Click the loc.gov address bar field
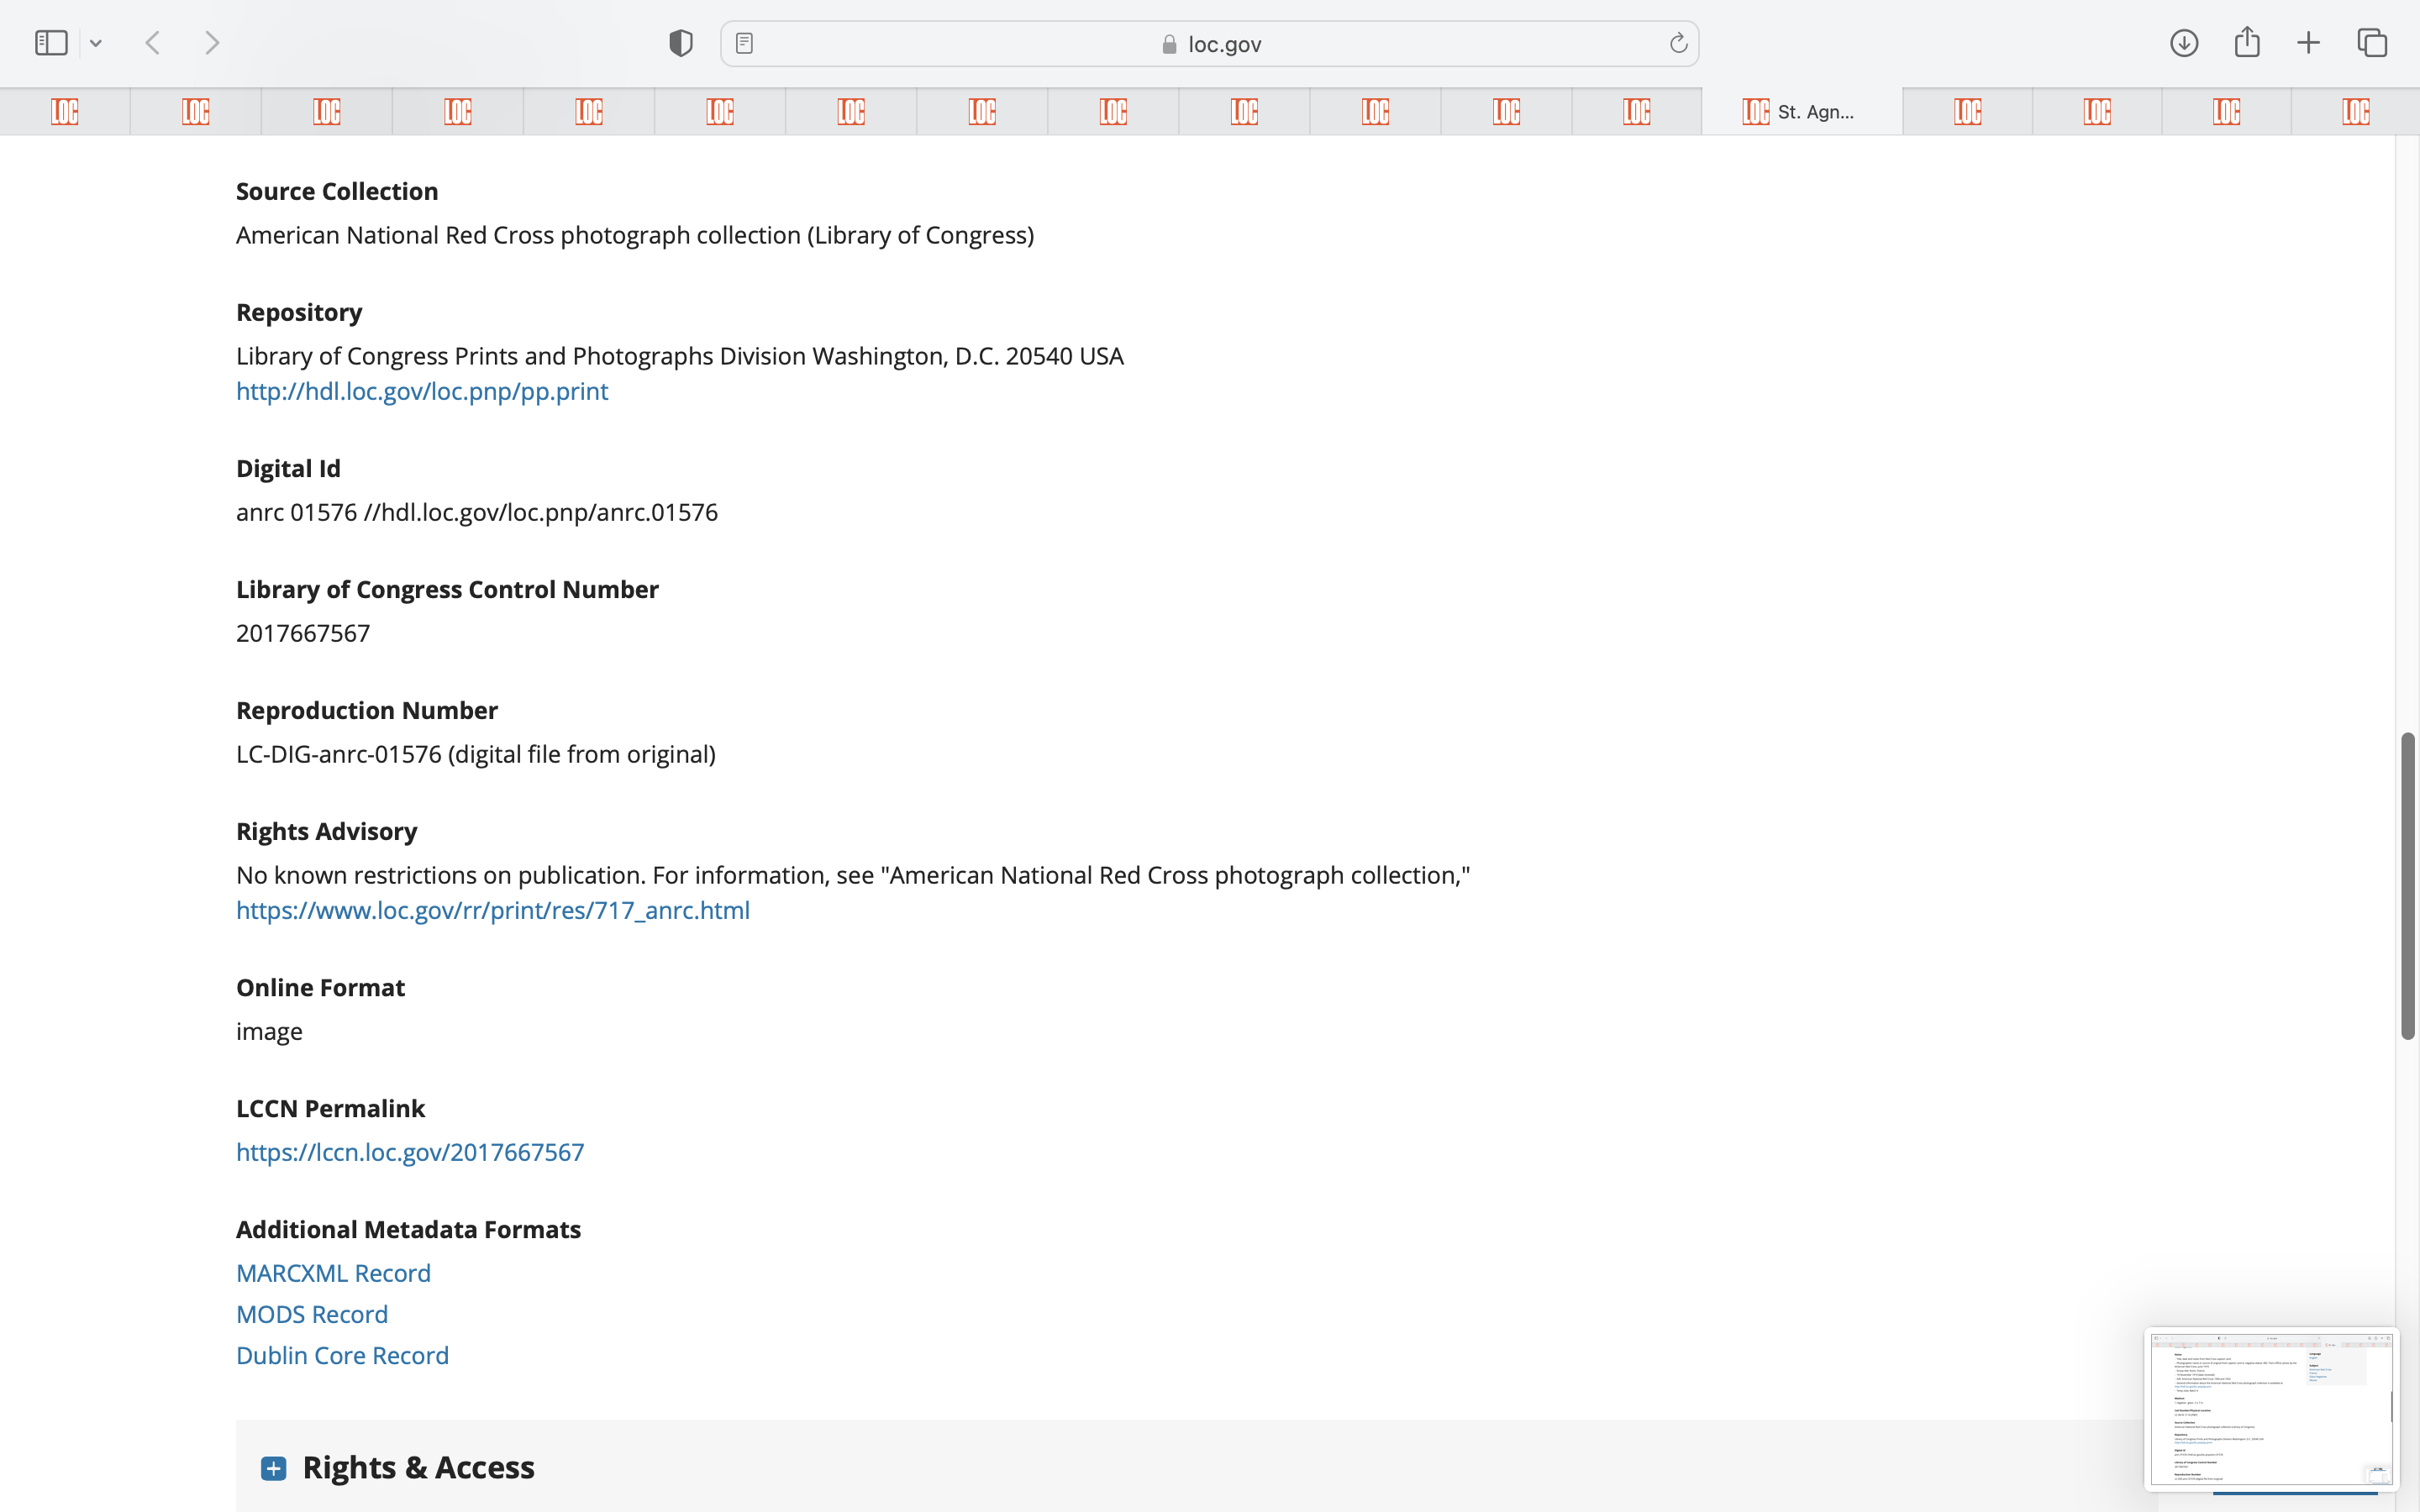 point(1210,44)
